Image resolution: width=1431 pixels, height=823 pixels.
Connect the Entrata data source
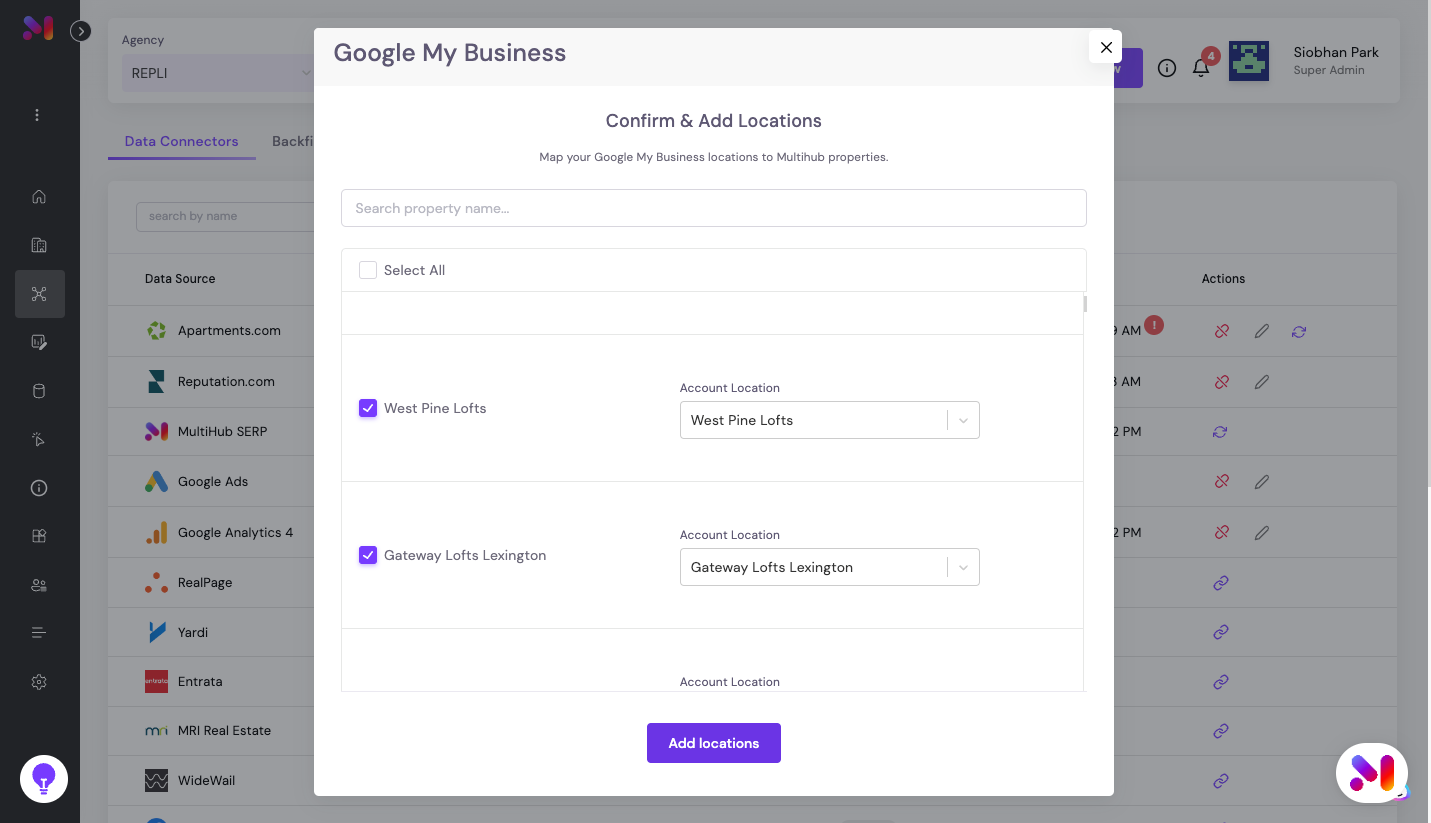1220,682
